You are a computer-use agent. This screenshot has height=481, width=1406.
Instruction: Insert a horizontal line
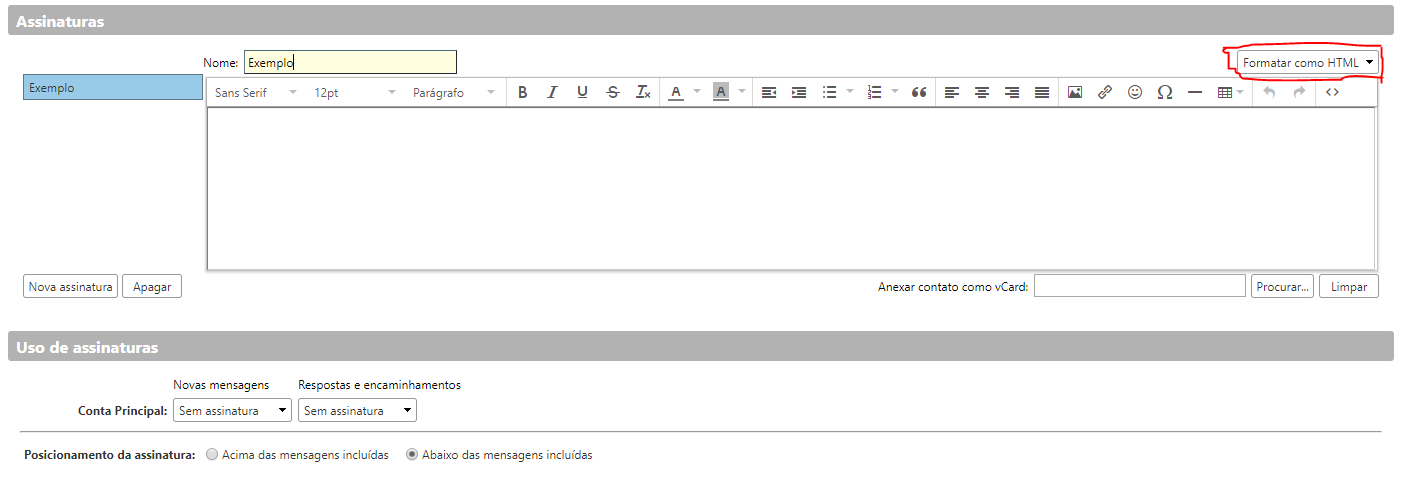(1195, 92)
